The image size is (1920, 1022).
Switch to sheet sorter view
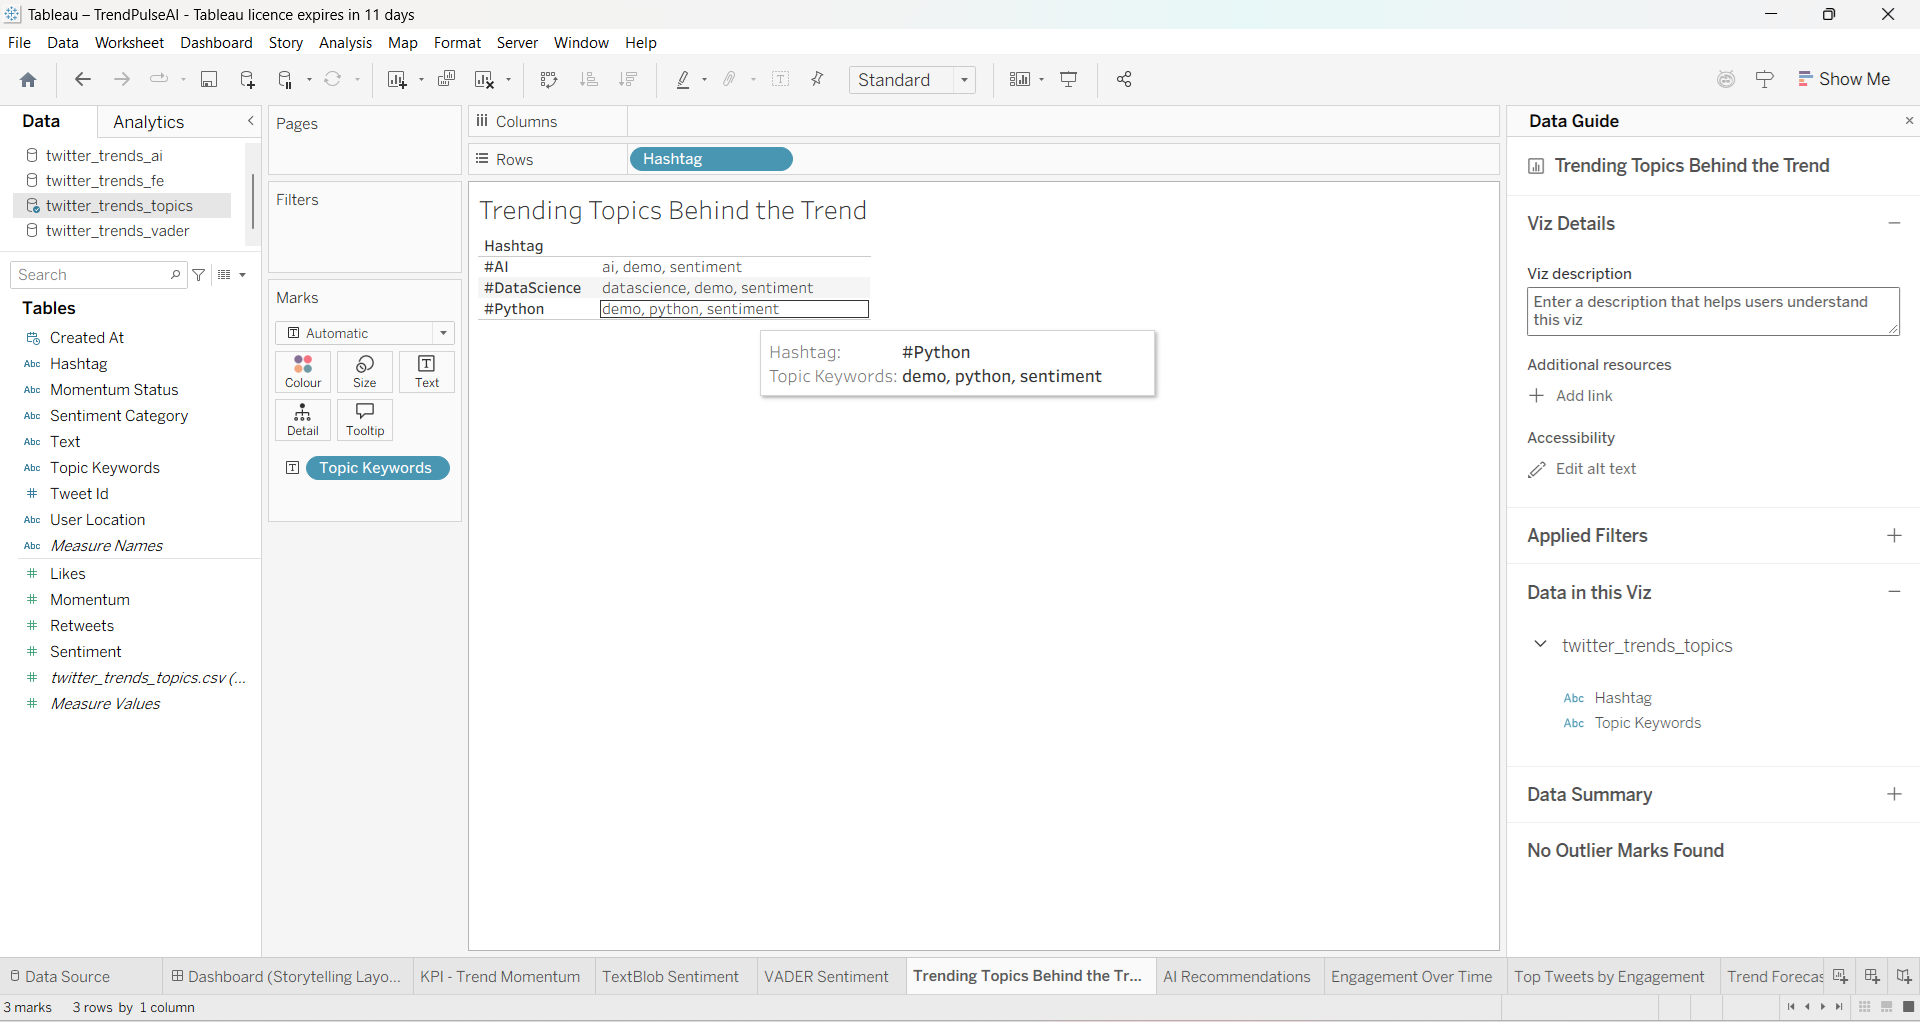[x=1865, y=1007]
